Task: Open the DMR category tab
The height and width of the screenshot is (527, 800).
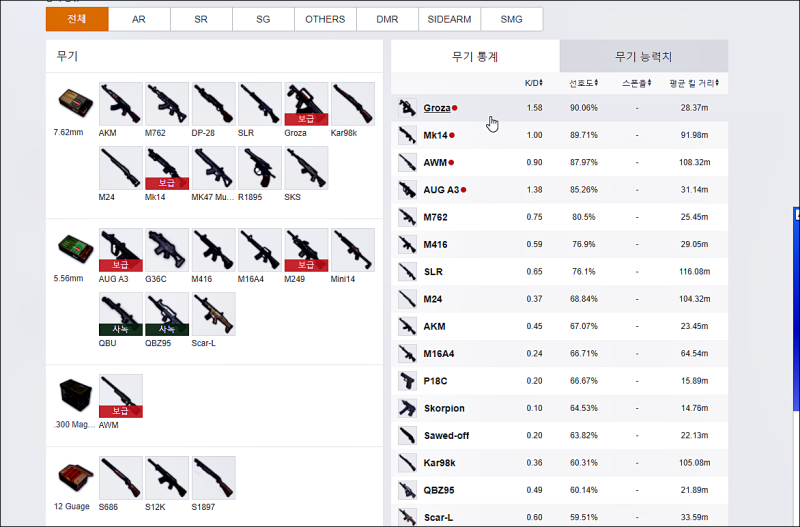Action: click(x=387, y=19)
